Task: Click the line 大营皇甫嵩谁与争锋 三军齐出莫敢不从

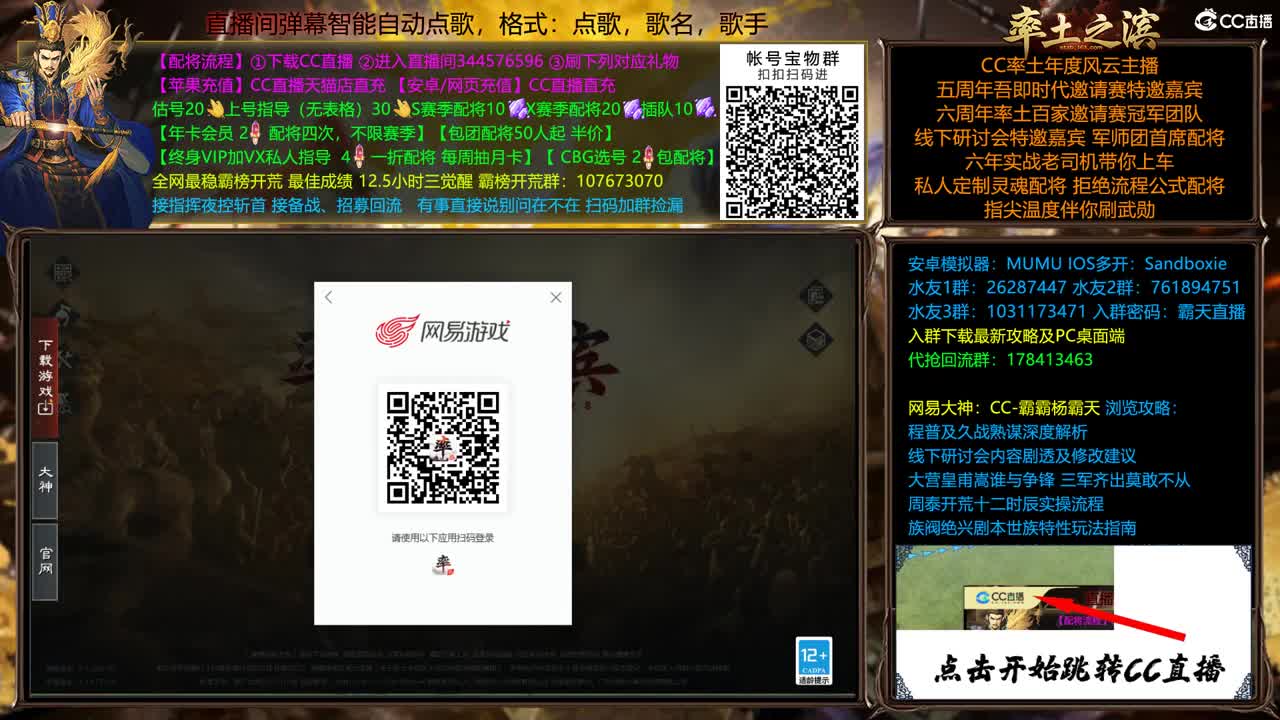Action: (1049, 480)
